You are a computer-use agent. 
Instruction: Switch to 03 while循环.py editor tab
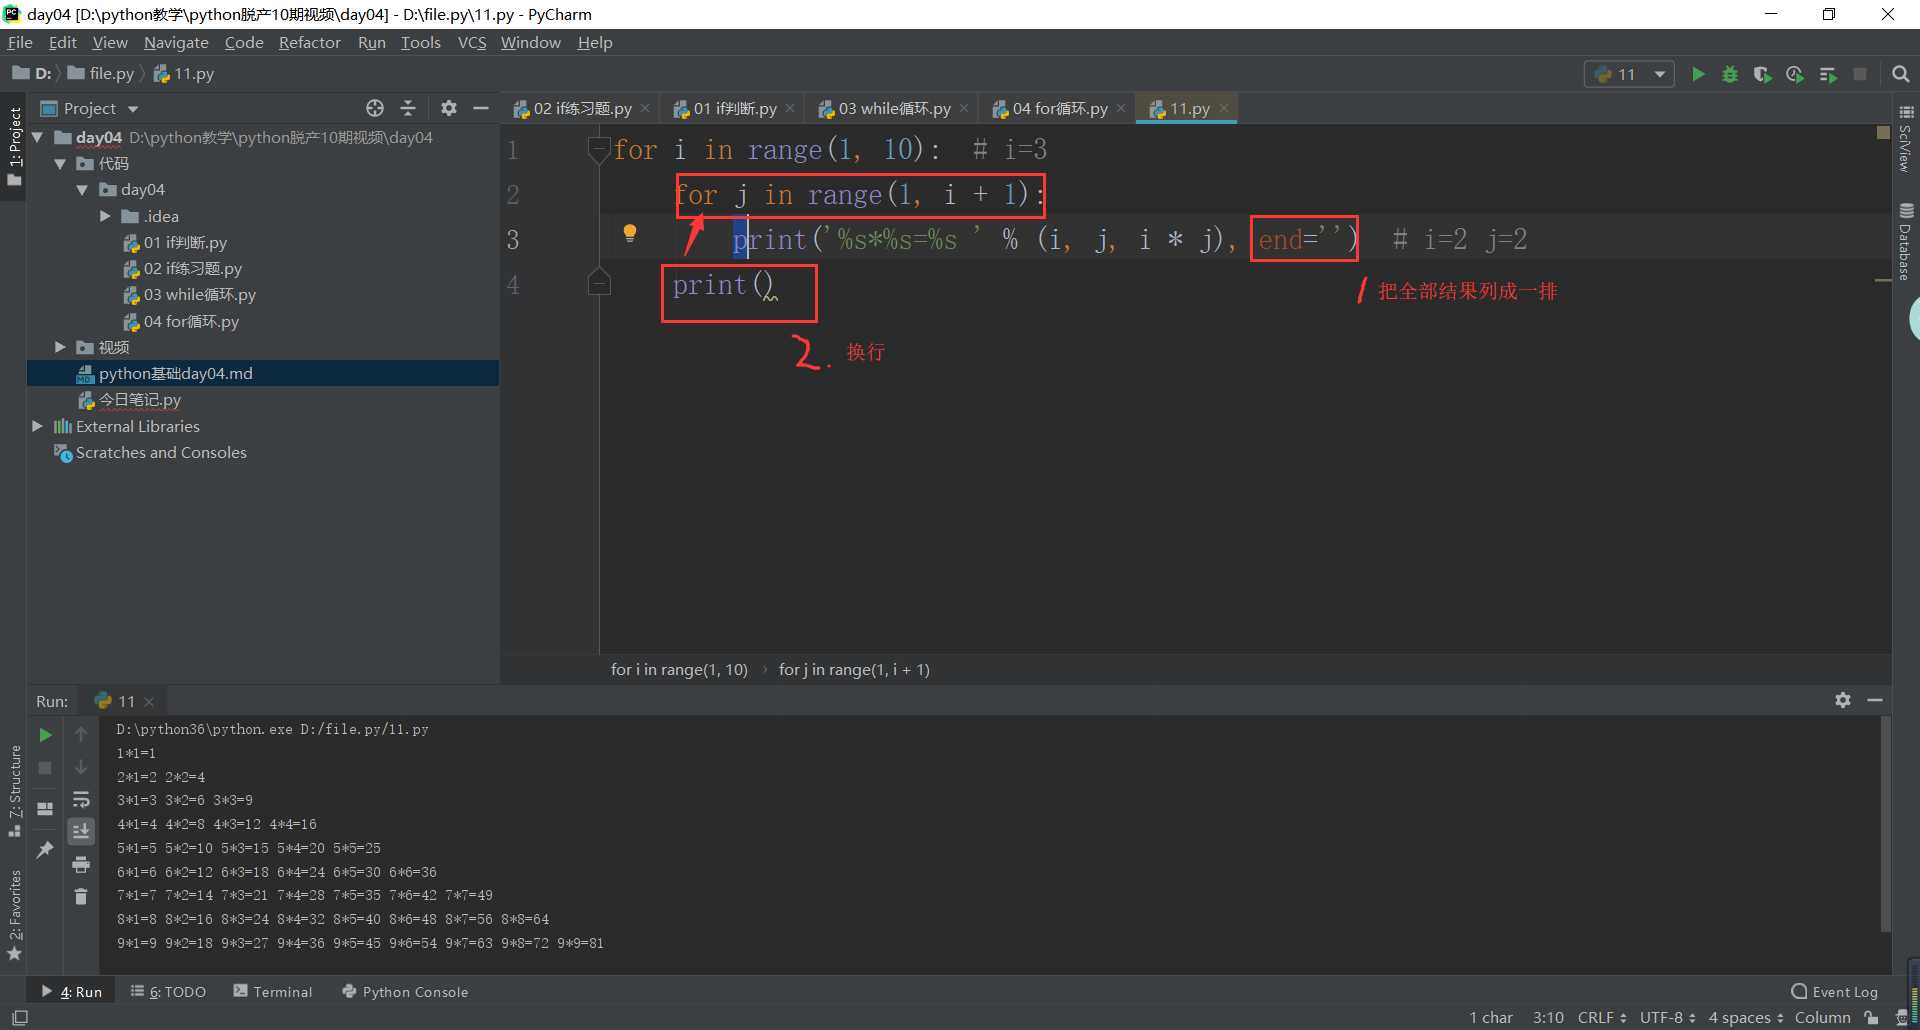click(894, 108)
